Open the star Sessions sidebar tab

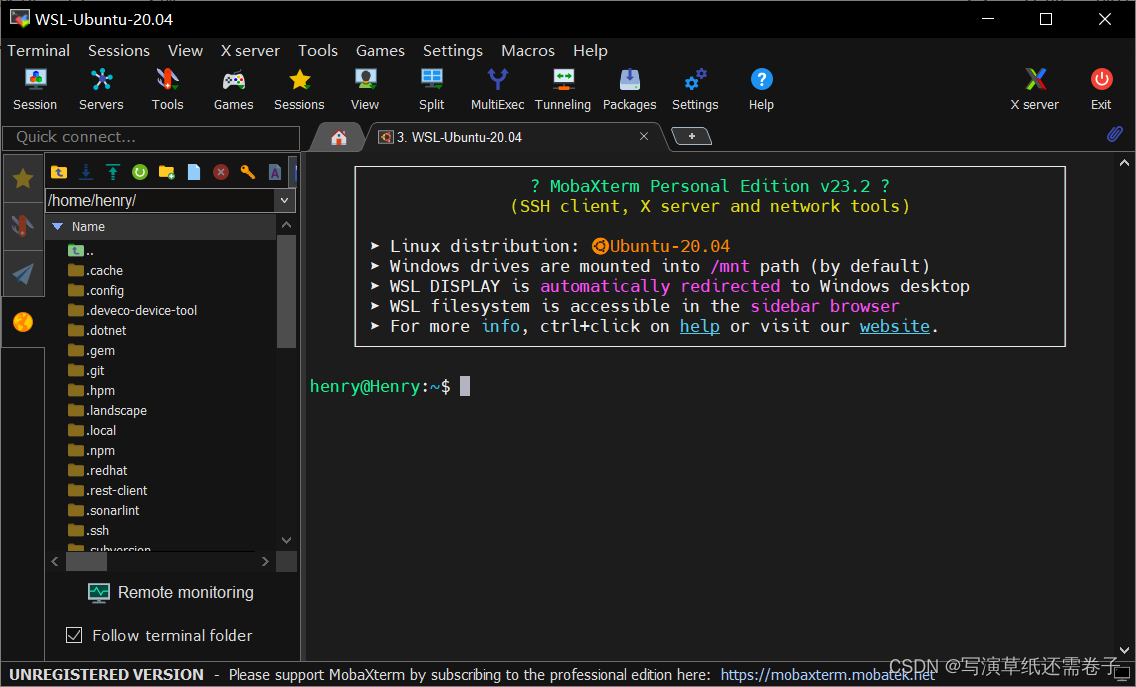pos(23,178)
